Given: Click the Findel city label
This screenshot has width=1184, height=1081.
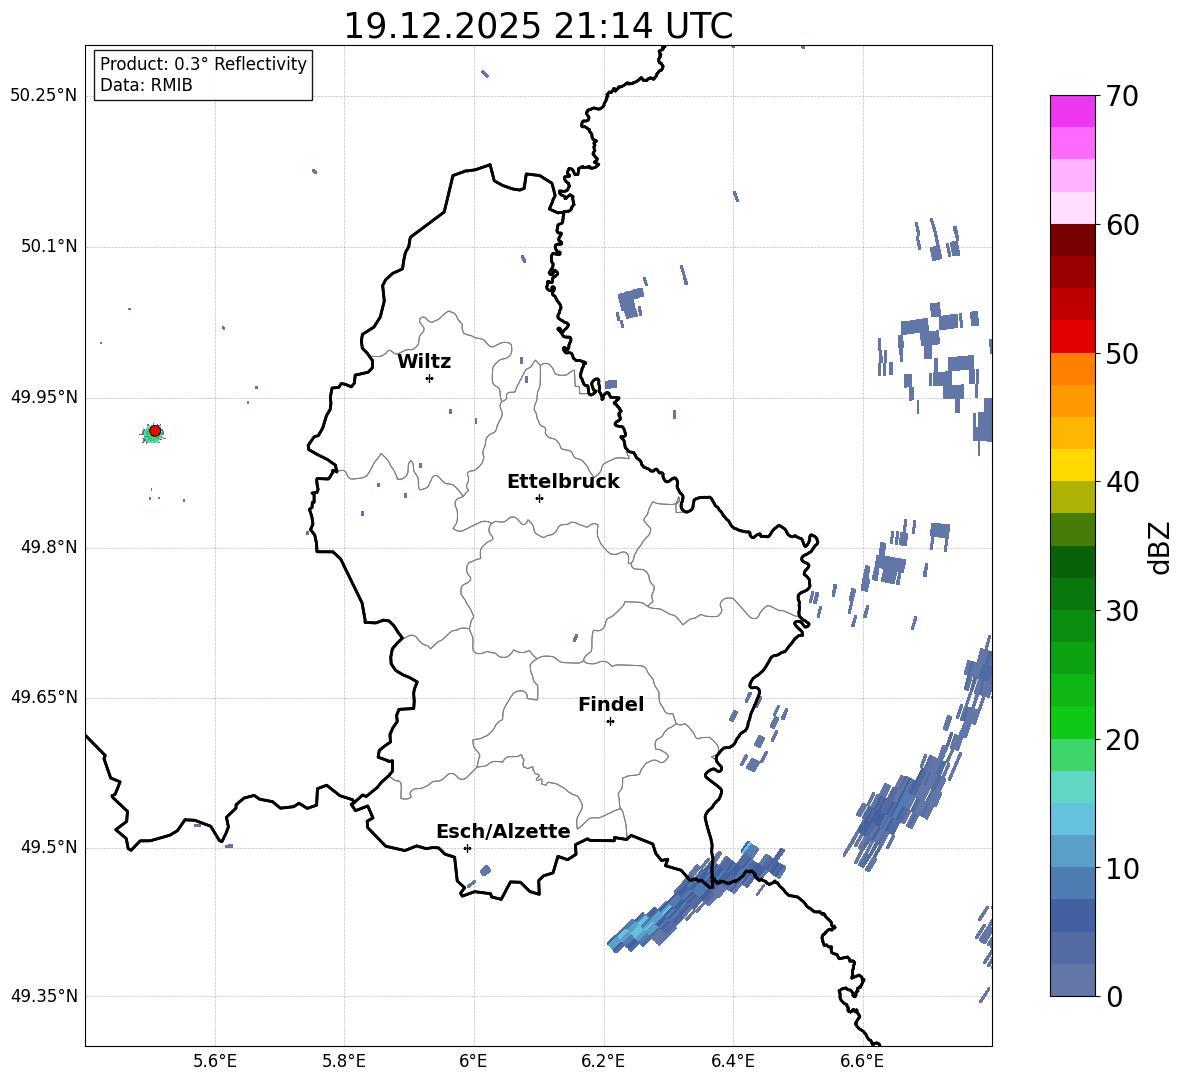Looking at the screenshot, I should coord(611,705).
